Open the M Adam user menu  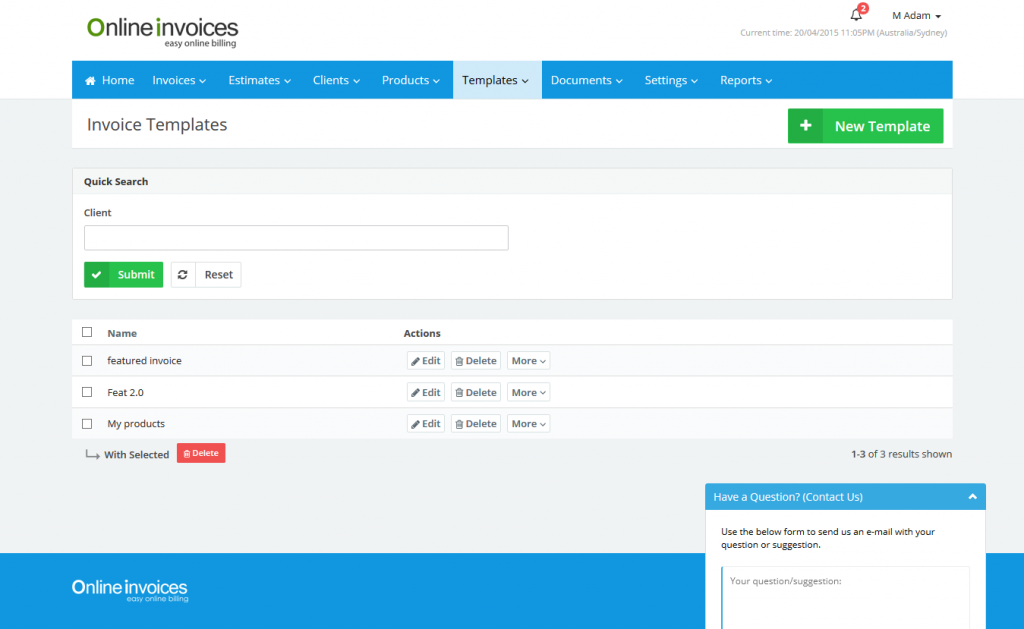[x=916, y=16]
